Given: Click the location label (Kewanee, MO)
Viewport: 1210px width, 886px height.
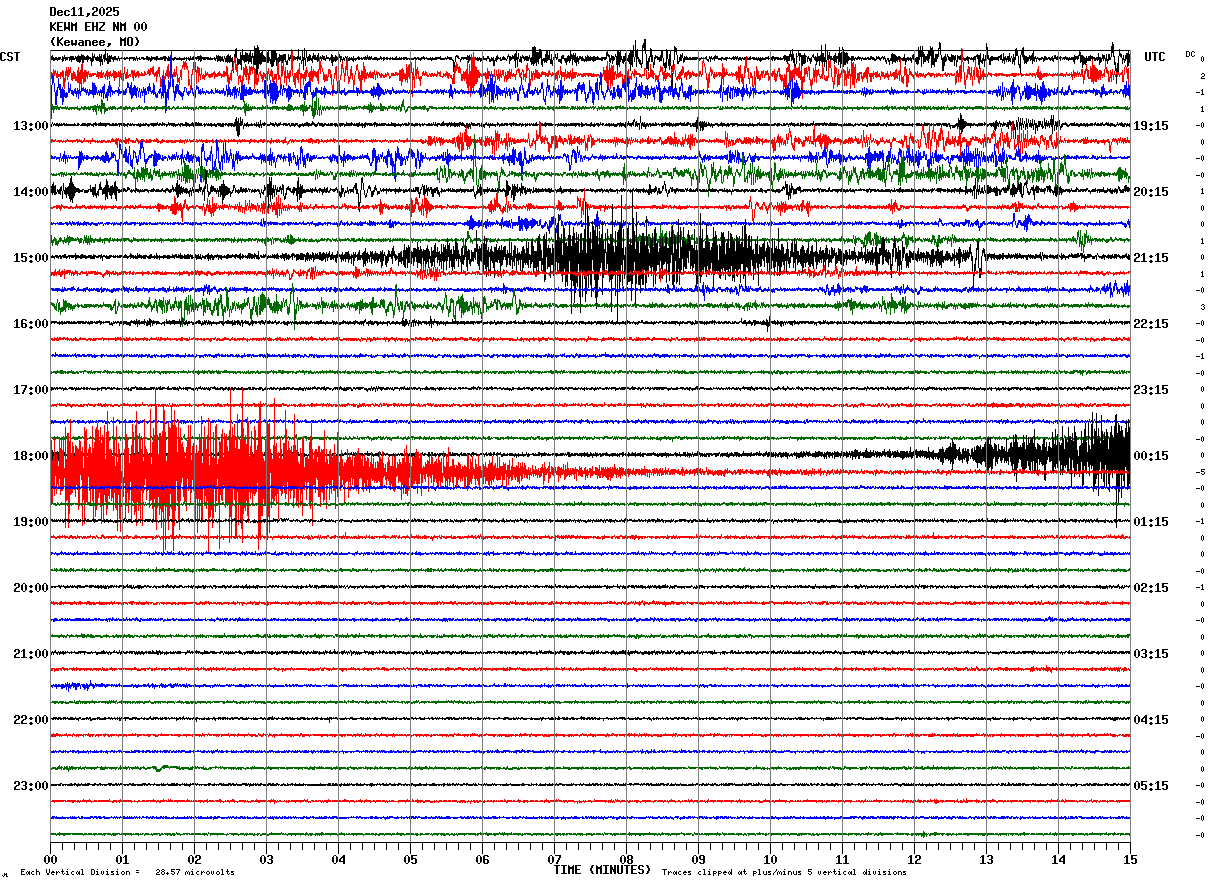Looking at the screenshot, I should click(95, 42).
